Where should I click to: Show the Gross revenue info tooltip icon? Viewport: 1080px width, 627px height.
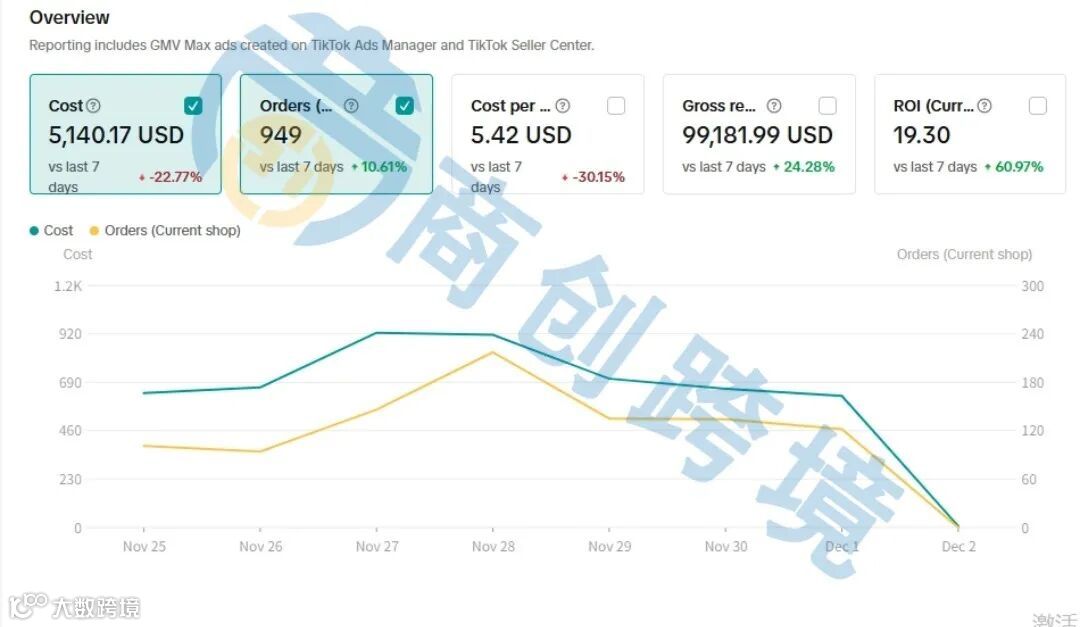coord(774,106)
